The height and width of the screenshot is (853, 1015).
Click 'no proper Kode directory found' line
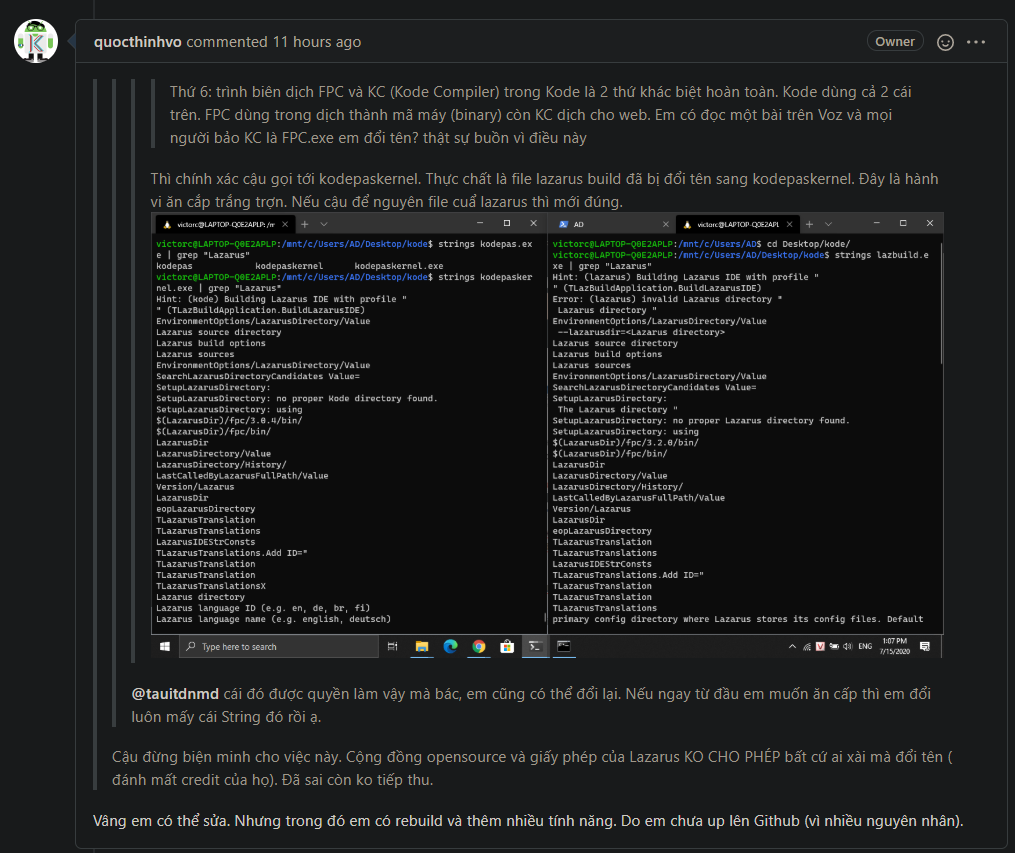(x=296, y=399)
